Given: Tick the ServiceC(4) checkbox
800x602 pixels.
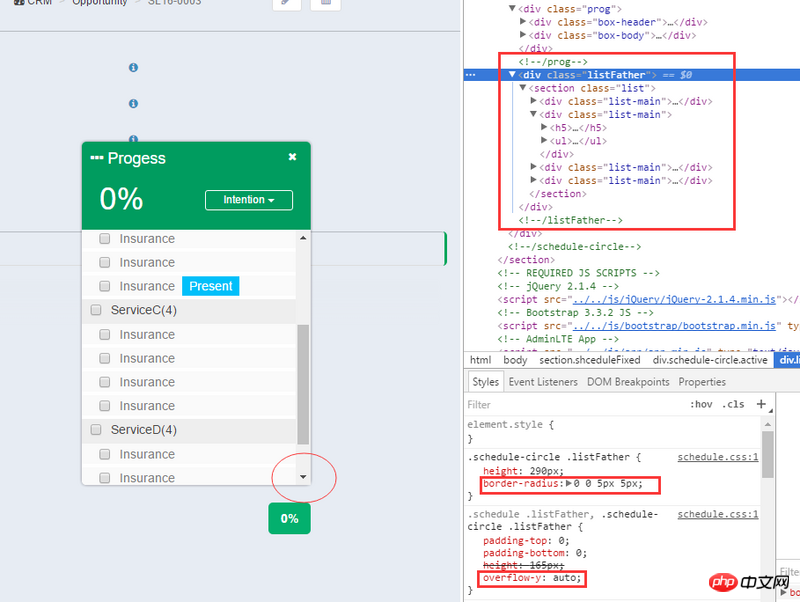Looking at the screenshot, I should pyautogui.click(x=96, y=310).
